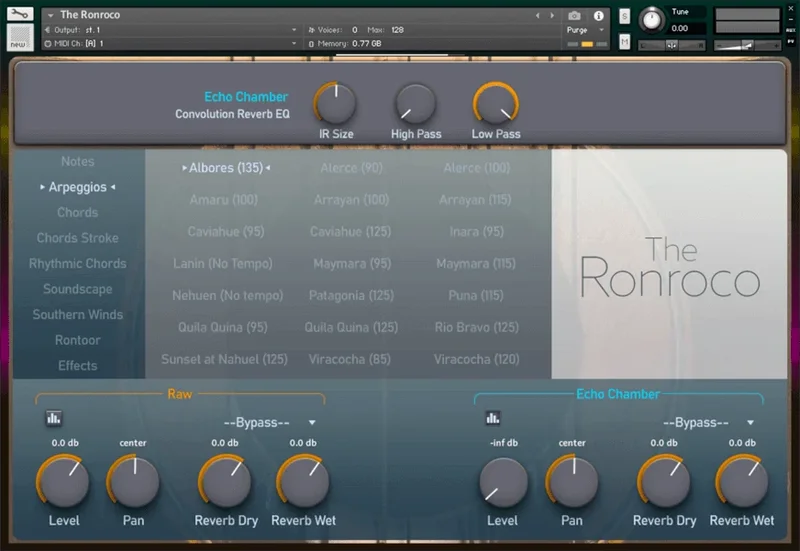Open the Purge menu
This screenshot has width=800, height=551.
tap(585, 30)
